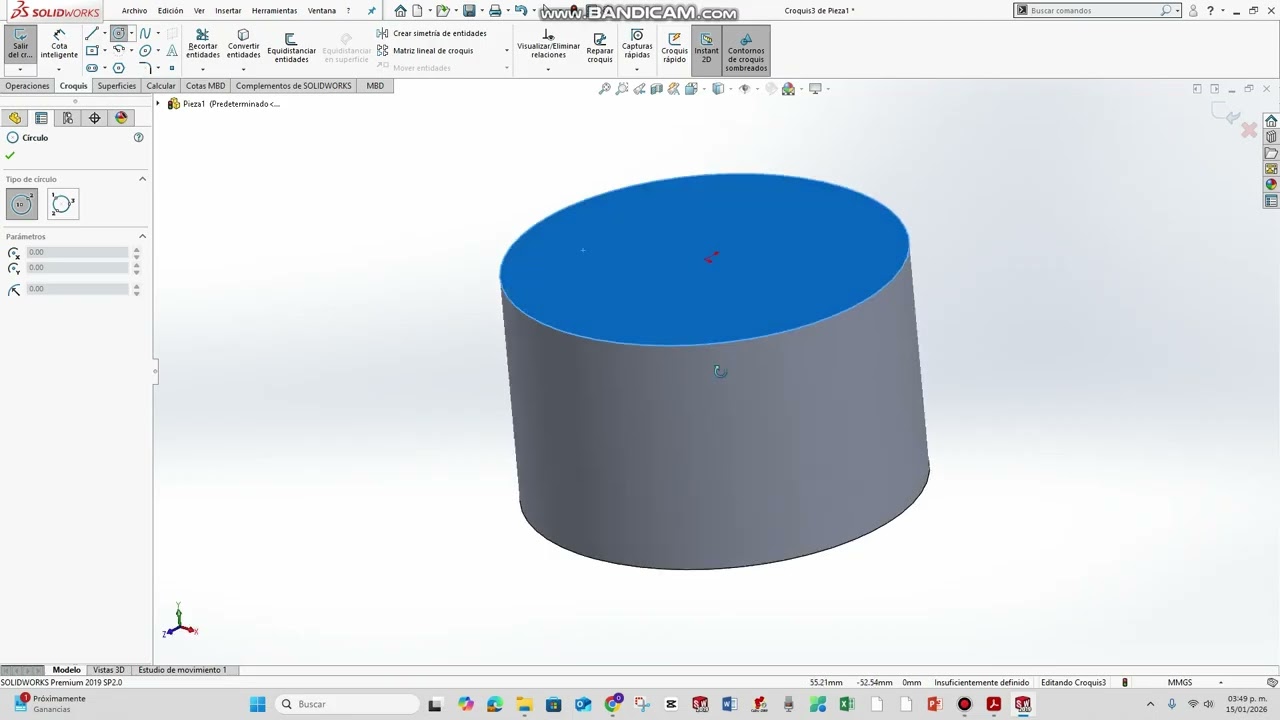Select the Line sketch tool
This screenshot has width=1280, height=720.
coord(91,33)
